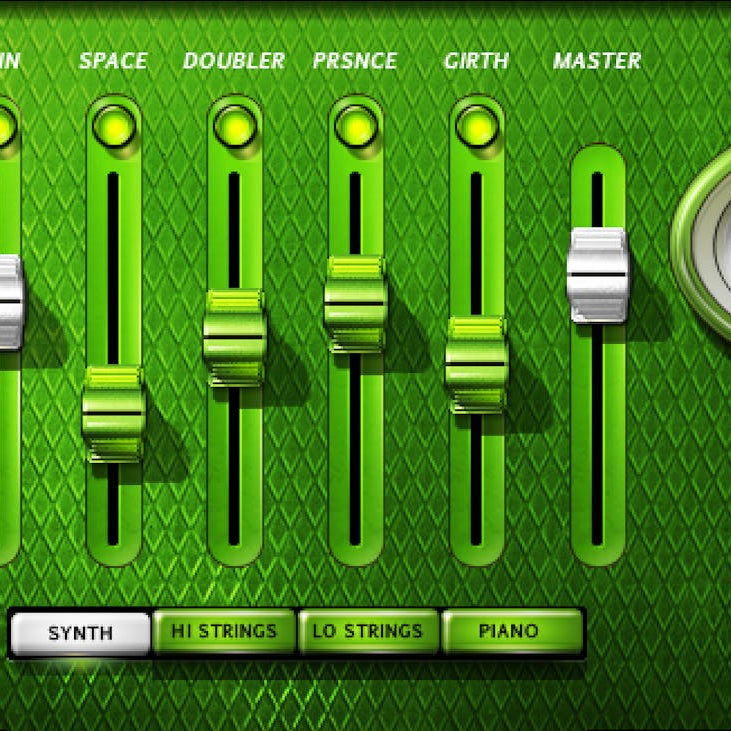731x731 pixels.
Task: Click the silver MASTER fader handle
Action: (x=598, y=275)
